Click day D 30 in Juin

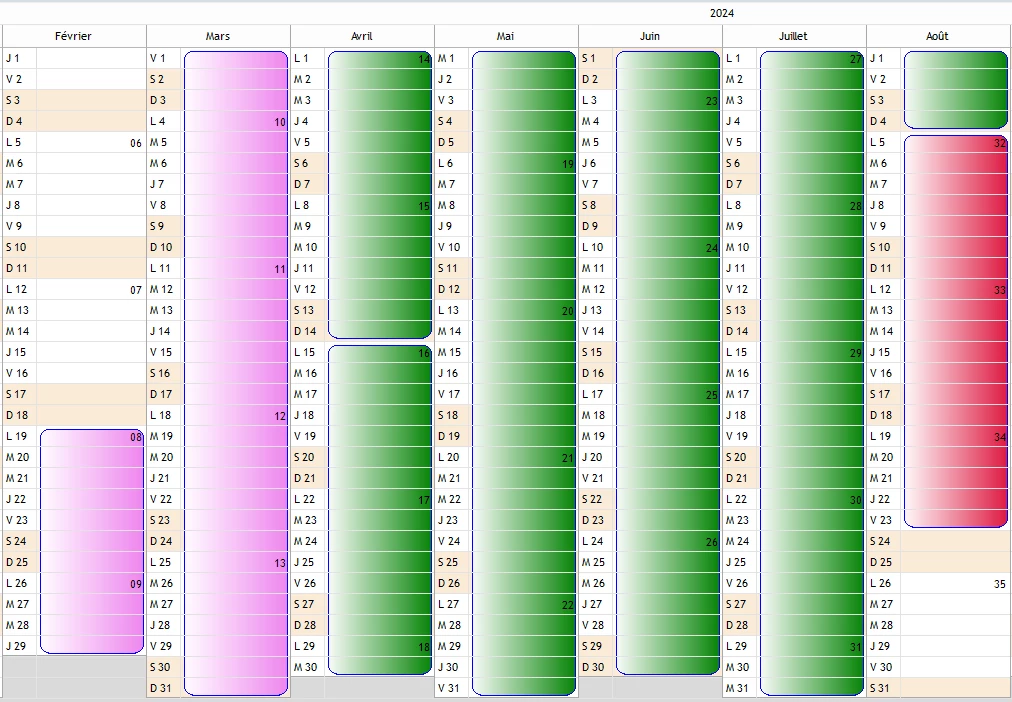592,667
